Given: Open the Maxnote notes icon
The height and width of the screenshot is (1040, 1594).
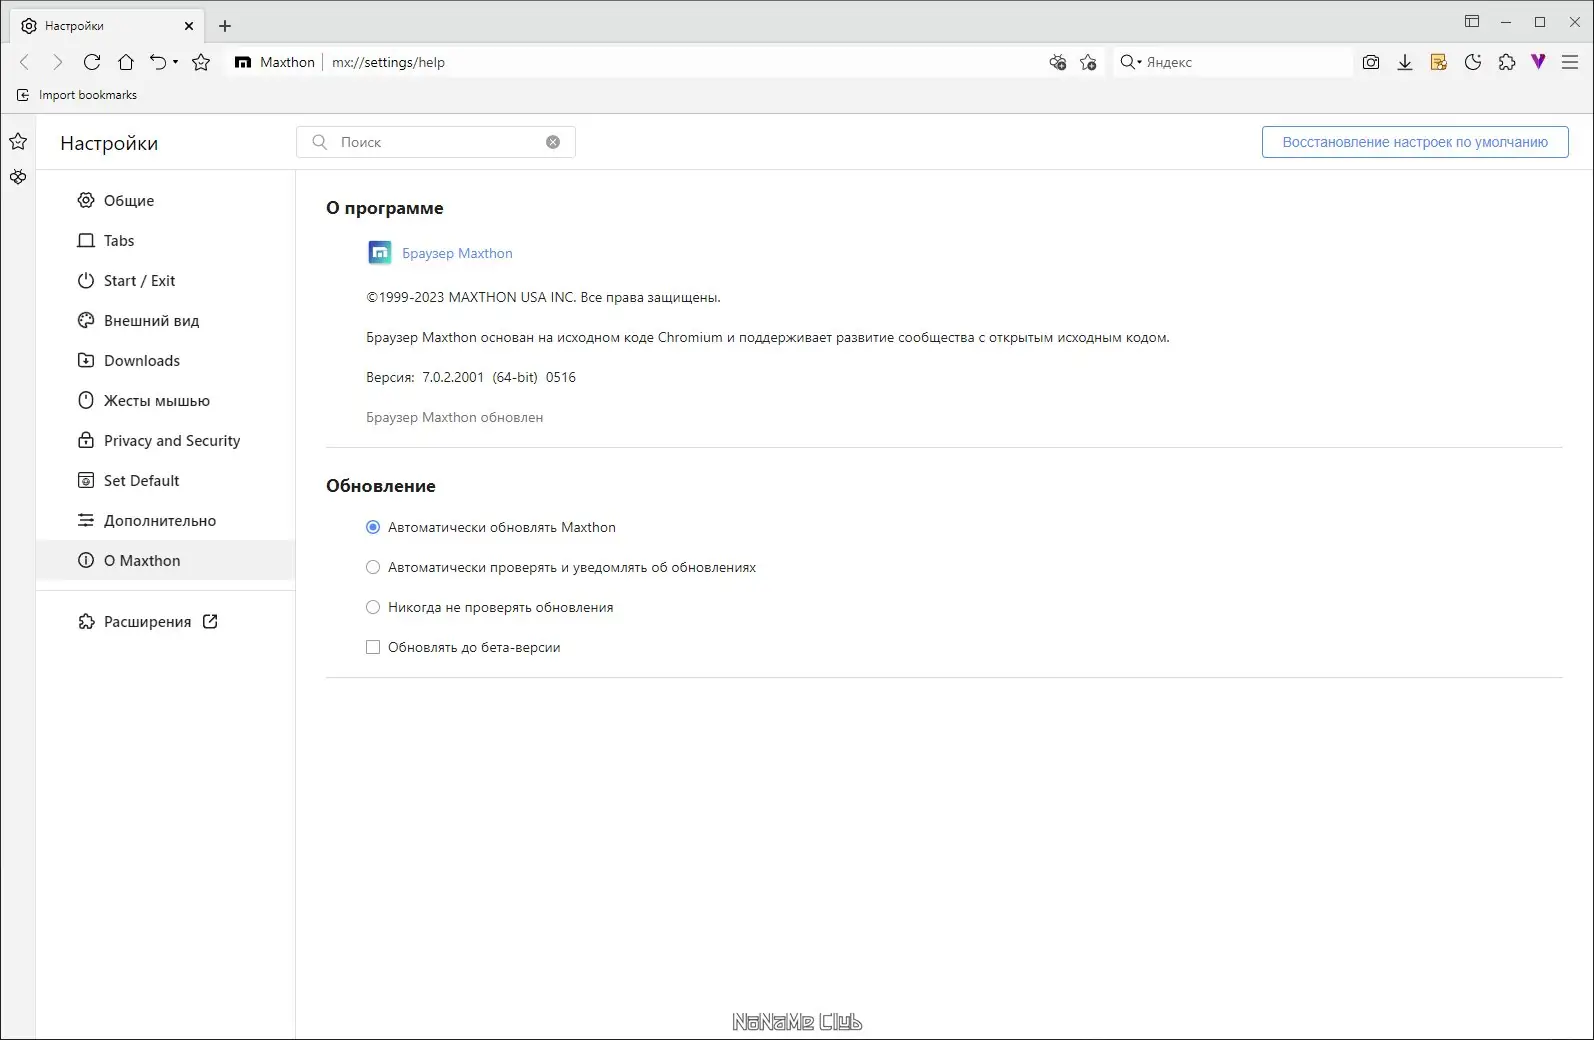Looking at the screenshot, I should (1439, 62).
